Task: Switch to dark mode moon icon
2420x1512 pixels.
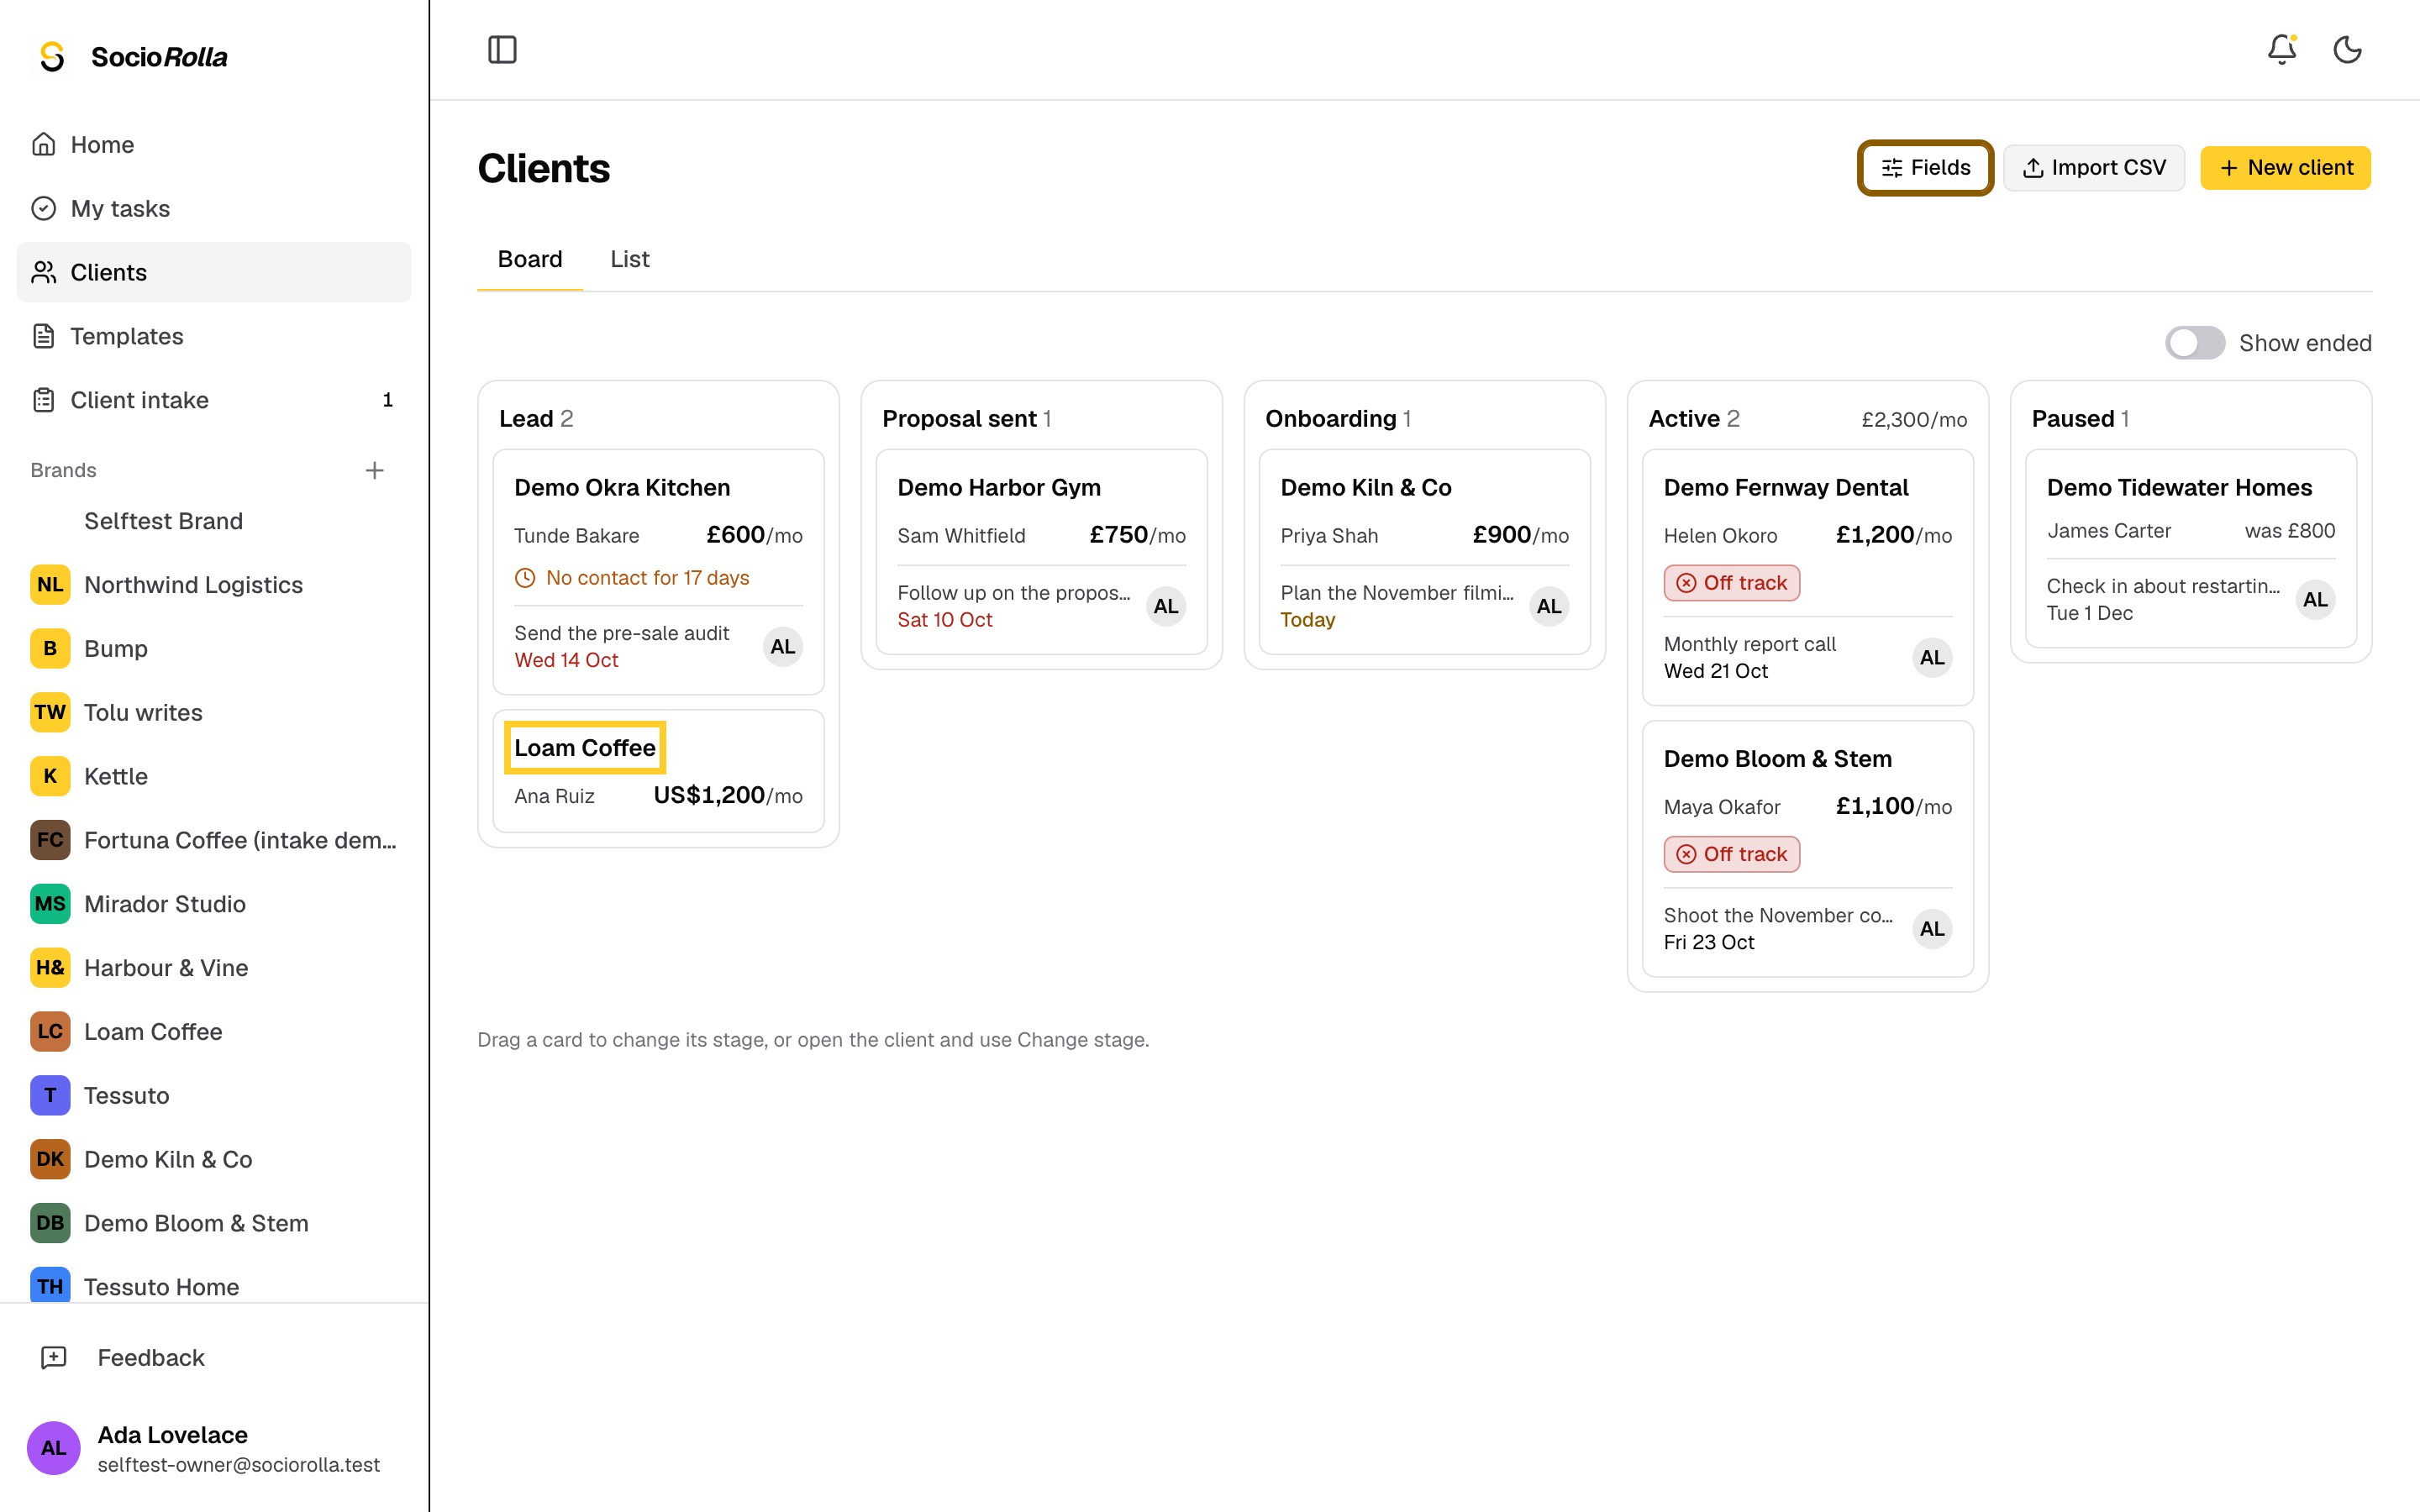Action: pos(2347,49)
